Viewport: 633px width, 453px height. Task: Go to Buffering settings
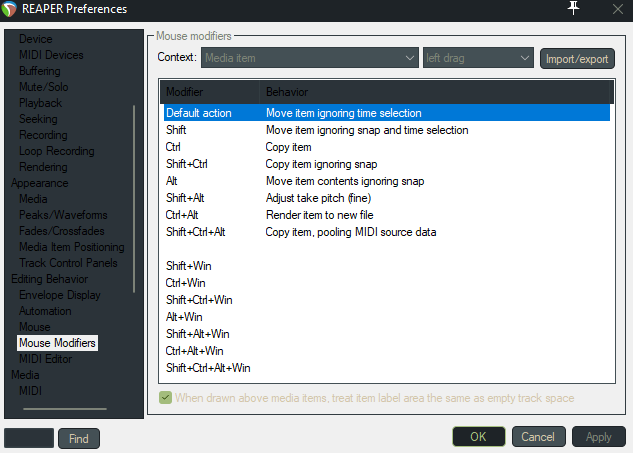40,71
